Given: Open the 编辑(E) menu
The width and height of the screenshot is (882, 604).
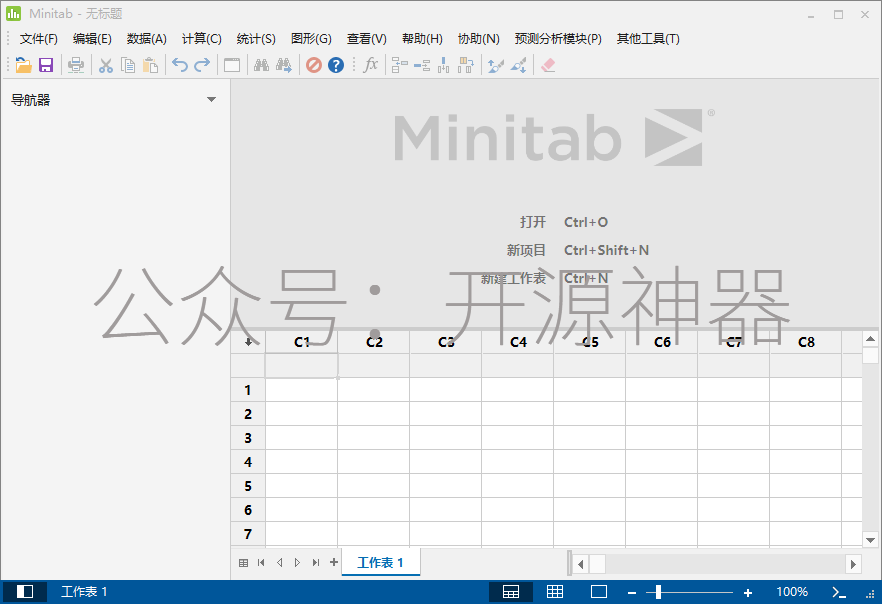Looking at the screenshot, I should (x=92, y=38).
